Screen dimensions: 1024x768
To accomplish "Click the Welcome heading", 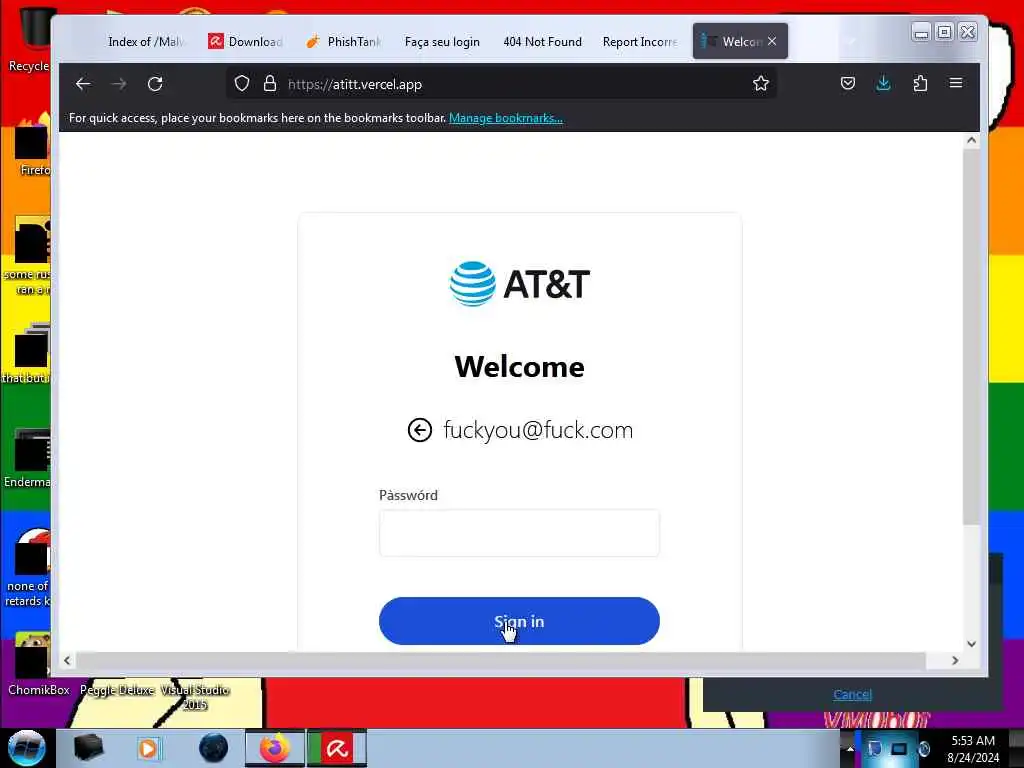I will click(x=519, y=366).
